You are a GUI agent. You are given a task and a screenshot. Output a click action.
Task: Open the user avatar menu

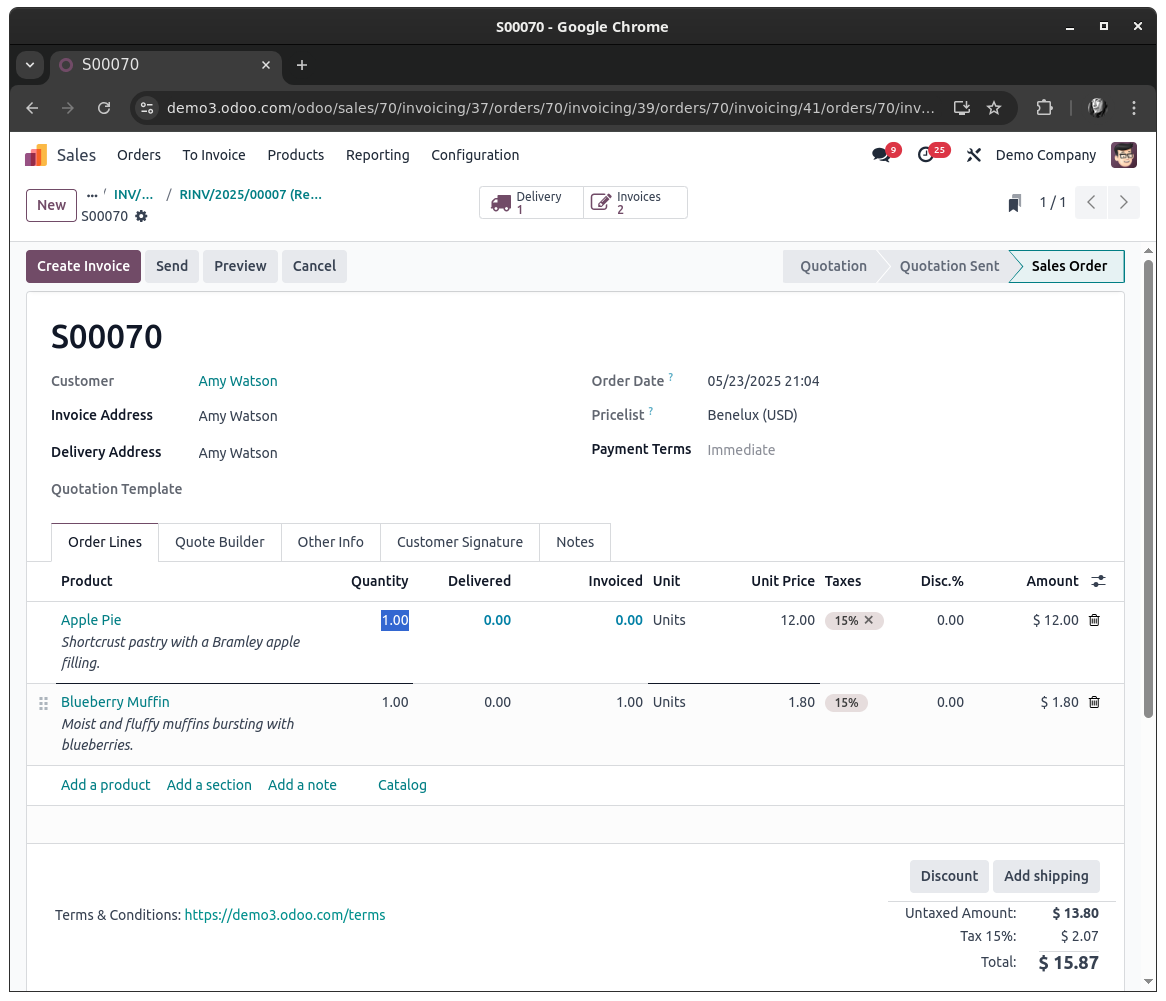[1124, 155]
